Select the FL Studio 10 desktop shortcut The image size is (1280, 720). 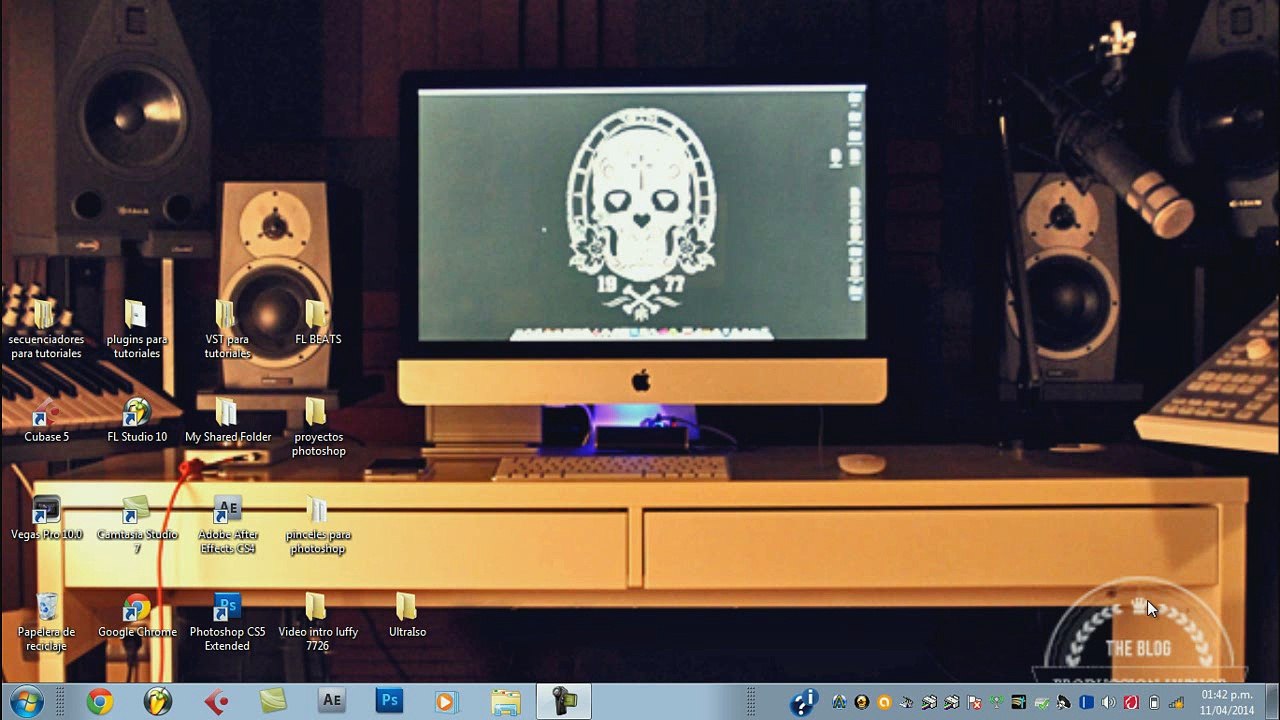pyautogui.click(x=137, y=421)
